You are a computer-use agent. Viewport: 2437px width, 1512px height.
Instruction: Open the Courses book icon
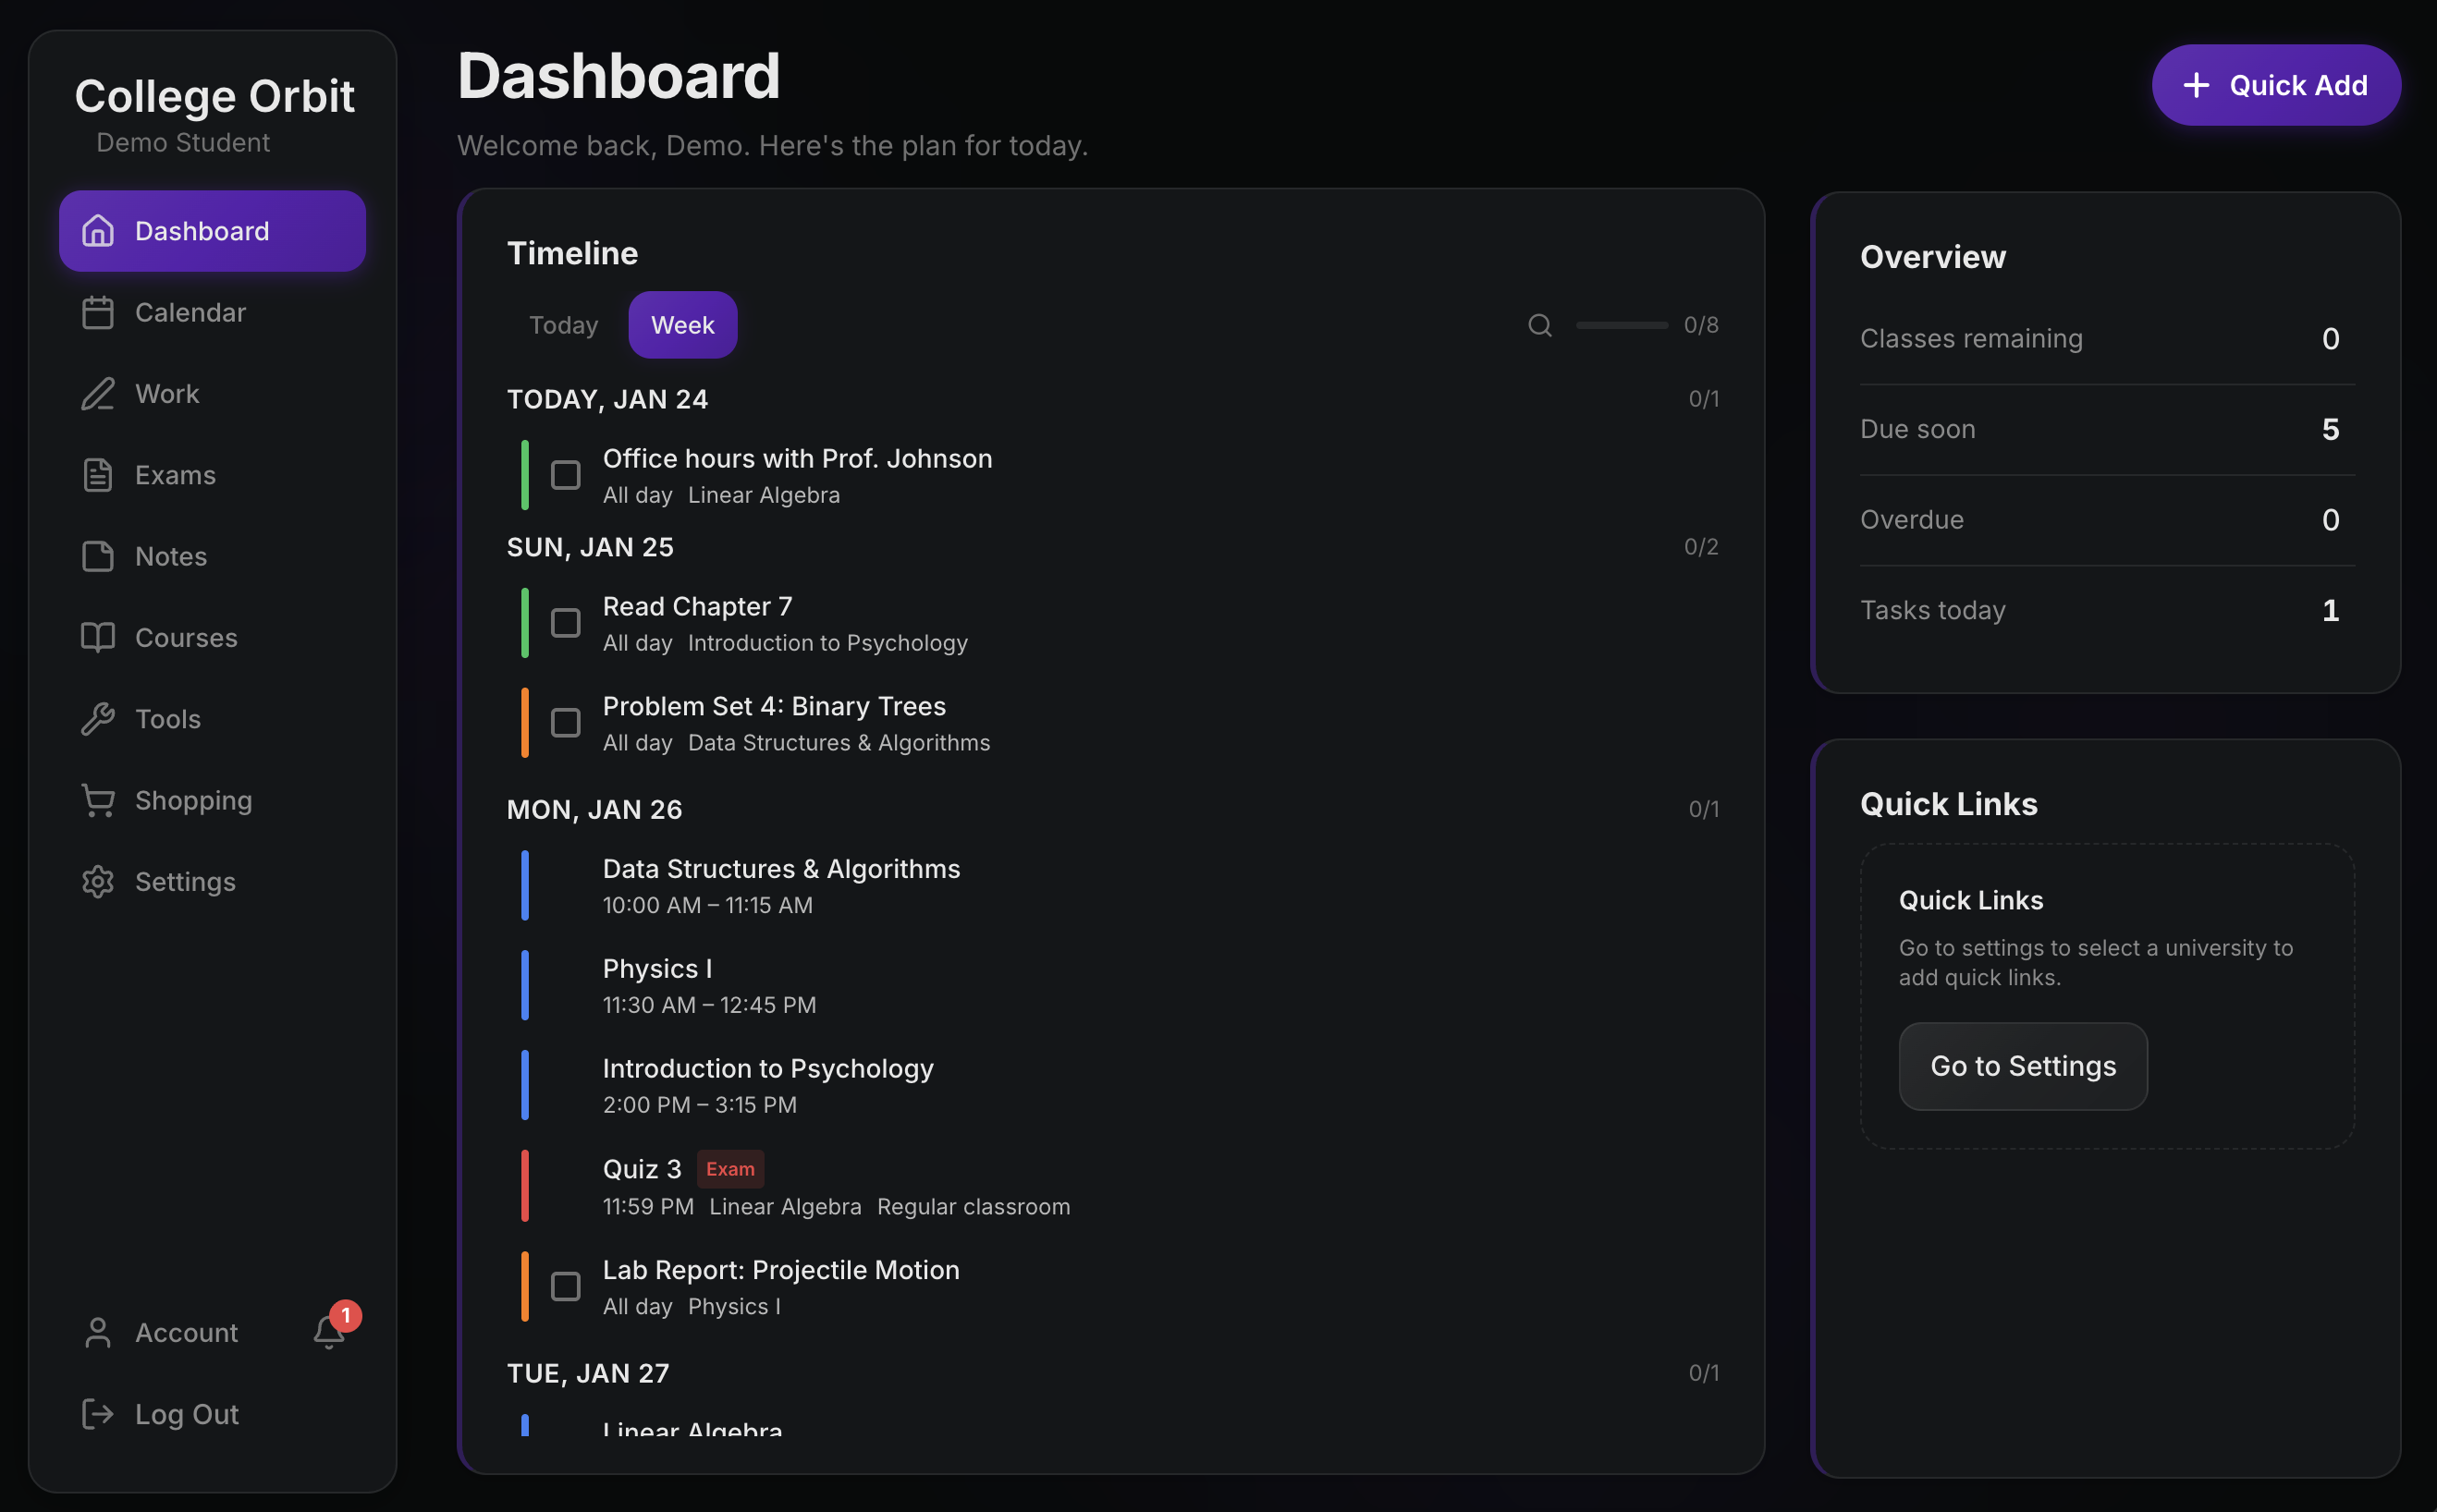(x=97, y=637)
